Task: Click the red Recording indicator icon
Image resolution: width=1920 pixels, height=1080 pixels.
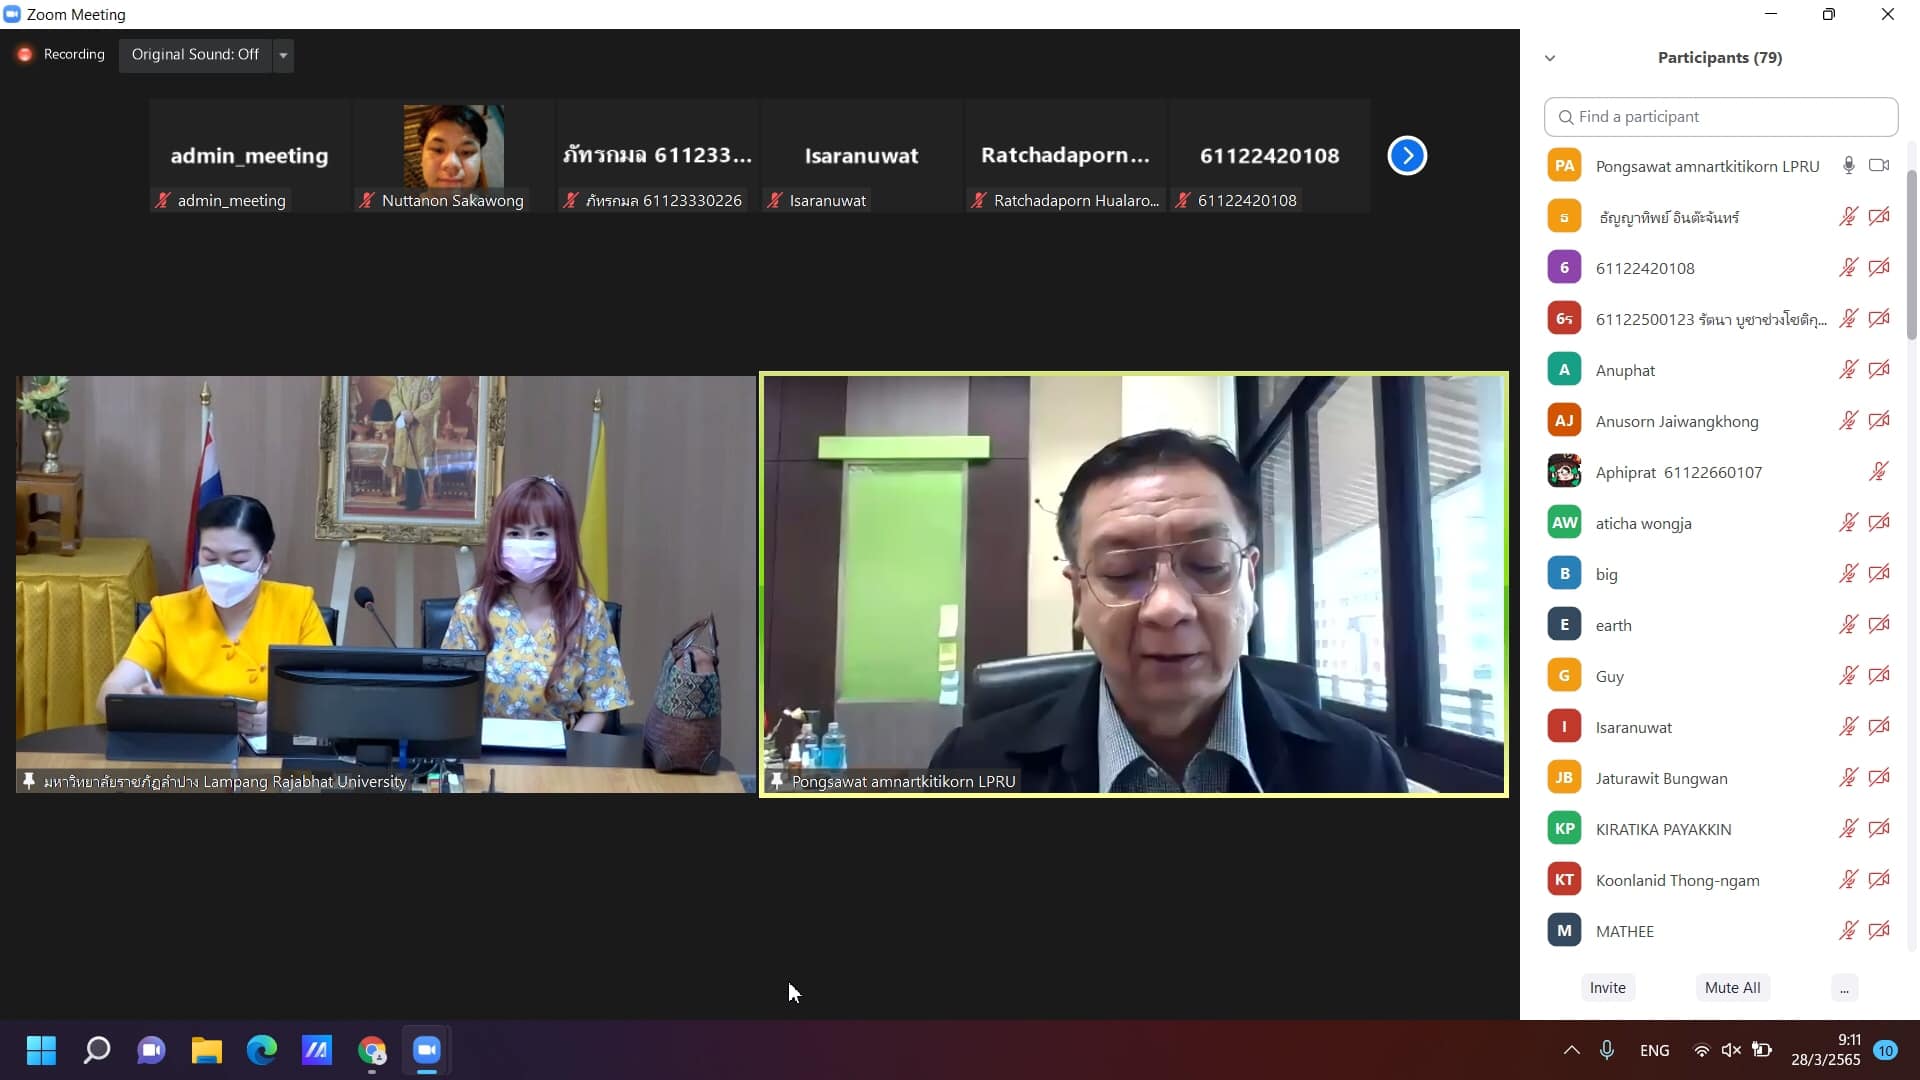Action: (x=25, y=54)
